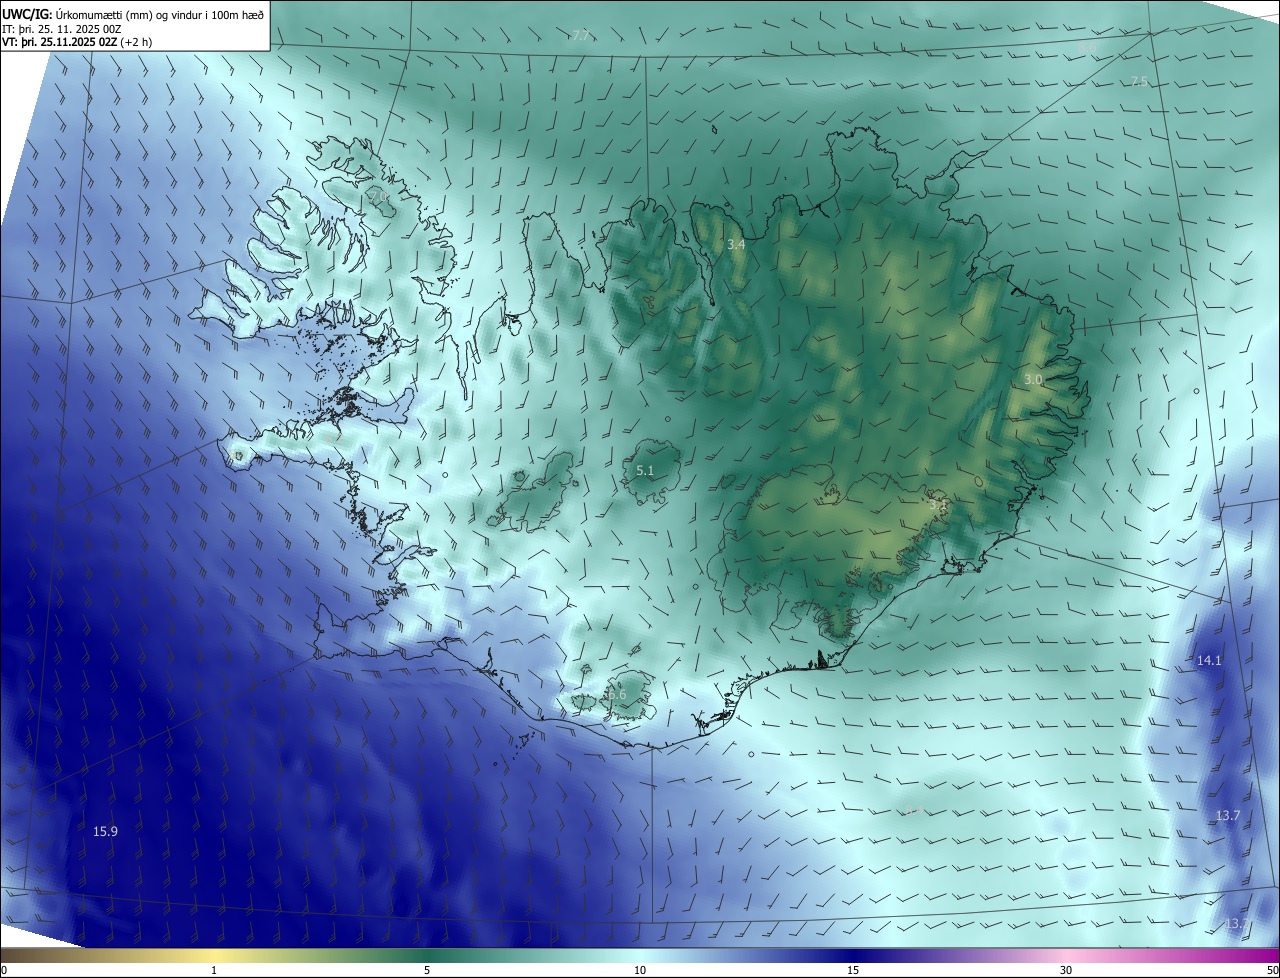Viewport: 1280px width, 978px height.
Task: Click the initial time line 'IT: þri. 25. 11. 2025 00Z'
Action: [x=62, y=29]
